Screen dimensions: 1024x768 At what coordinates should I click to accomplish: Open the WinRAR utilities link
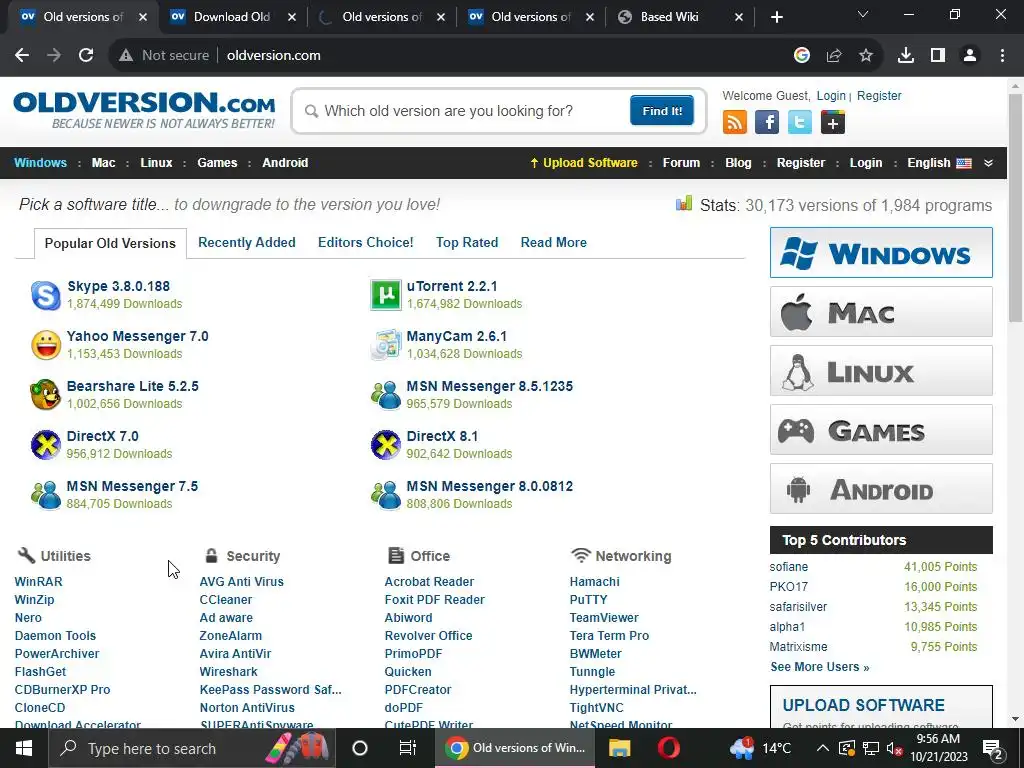point(39,581)
